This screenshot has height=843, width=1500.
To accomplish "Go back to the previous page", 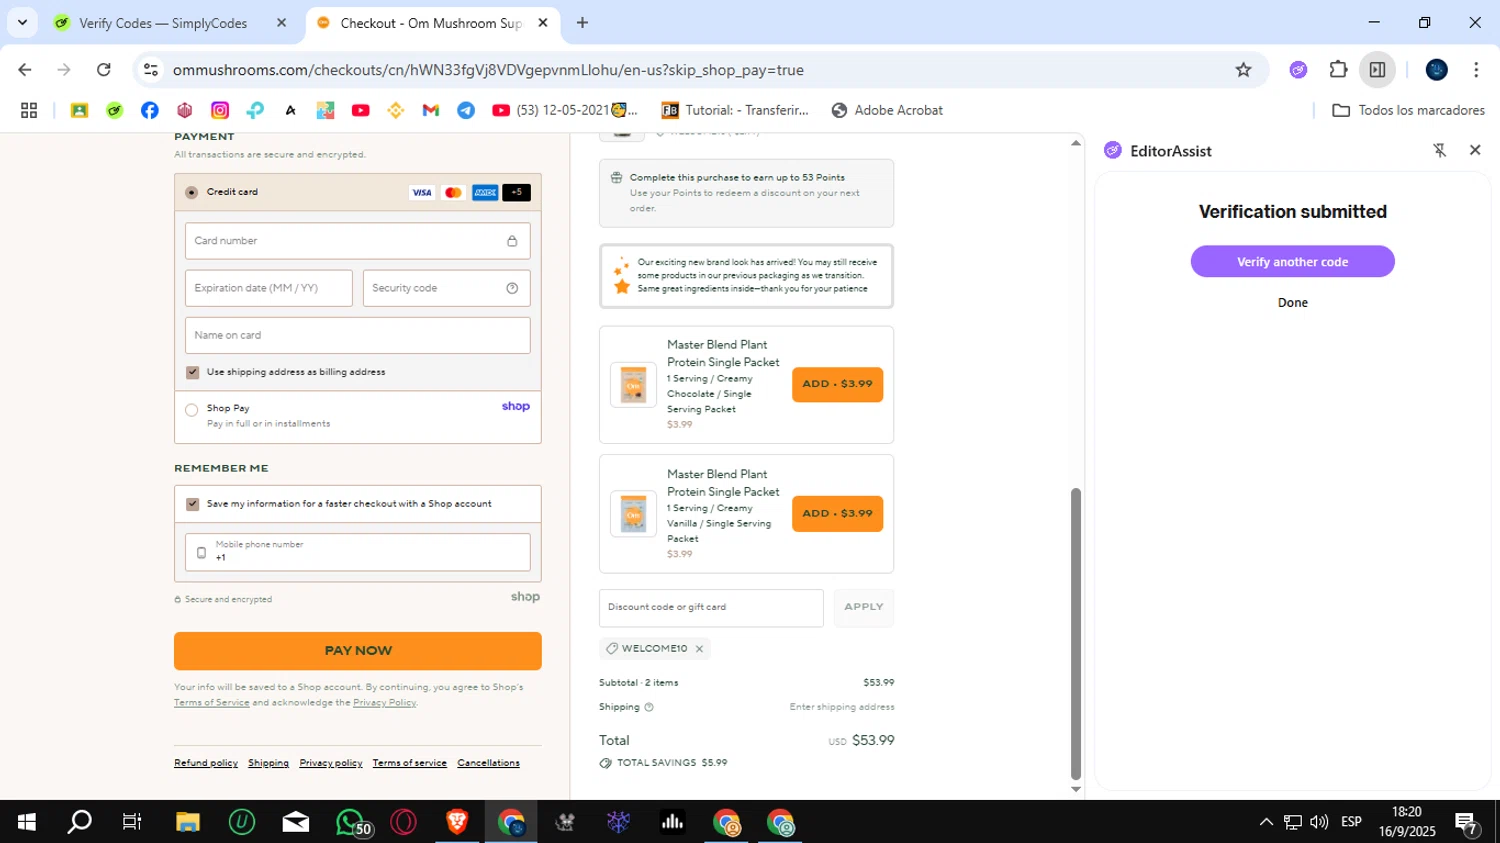I will (25, 70).
